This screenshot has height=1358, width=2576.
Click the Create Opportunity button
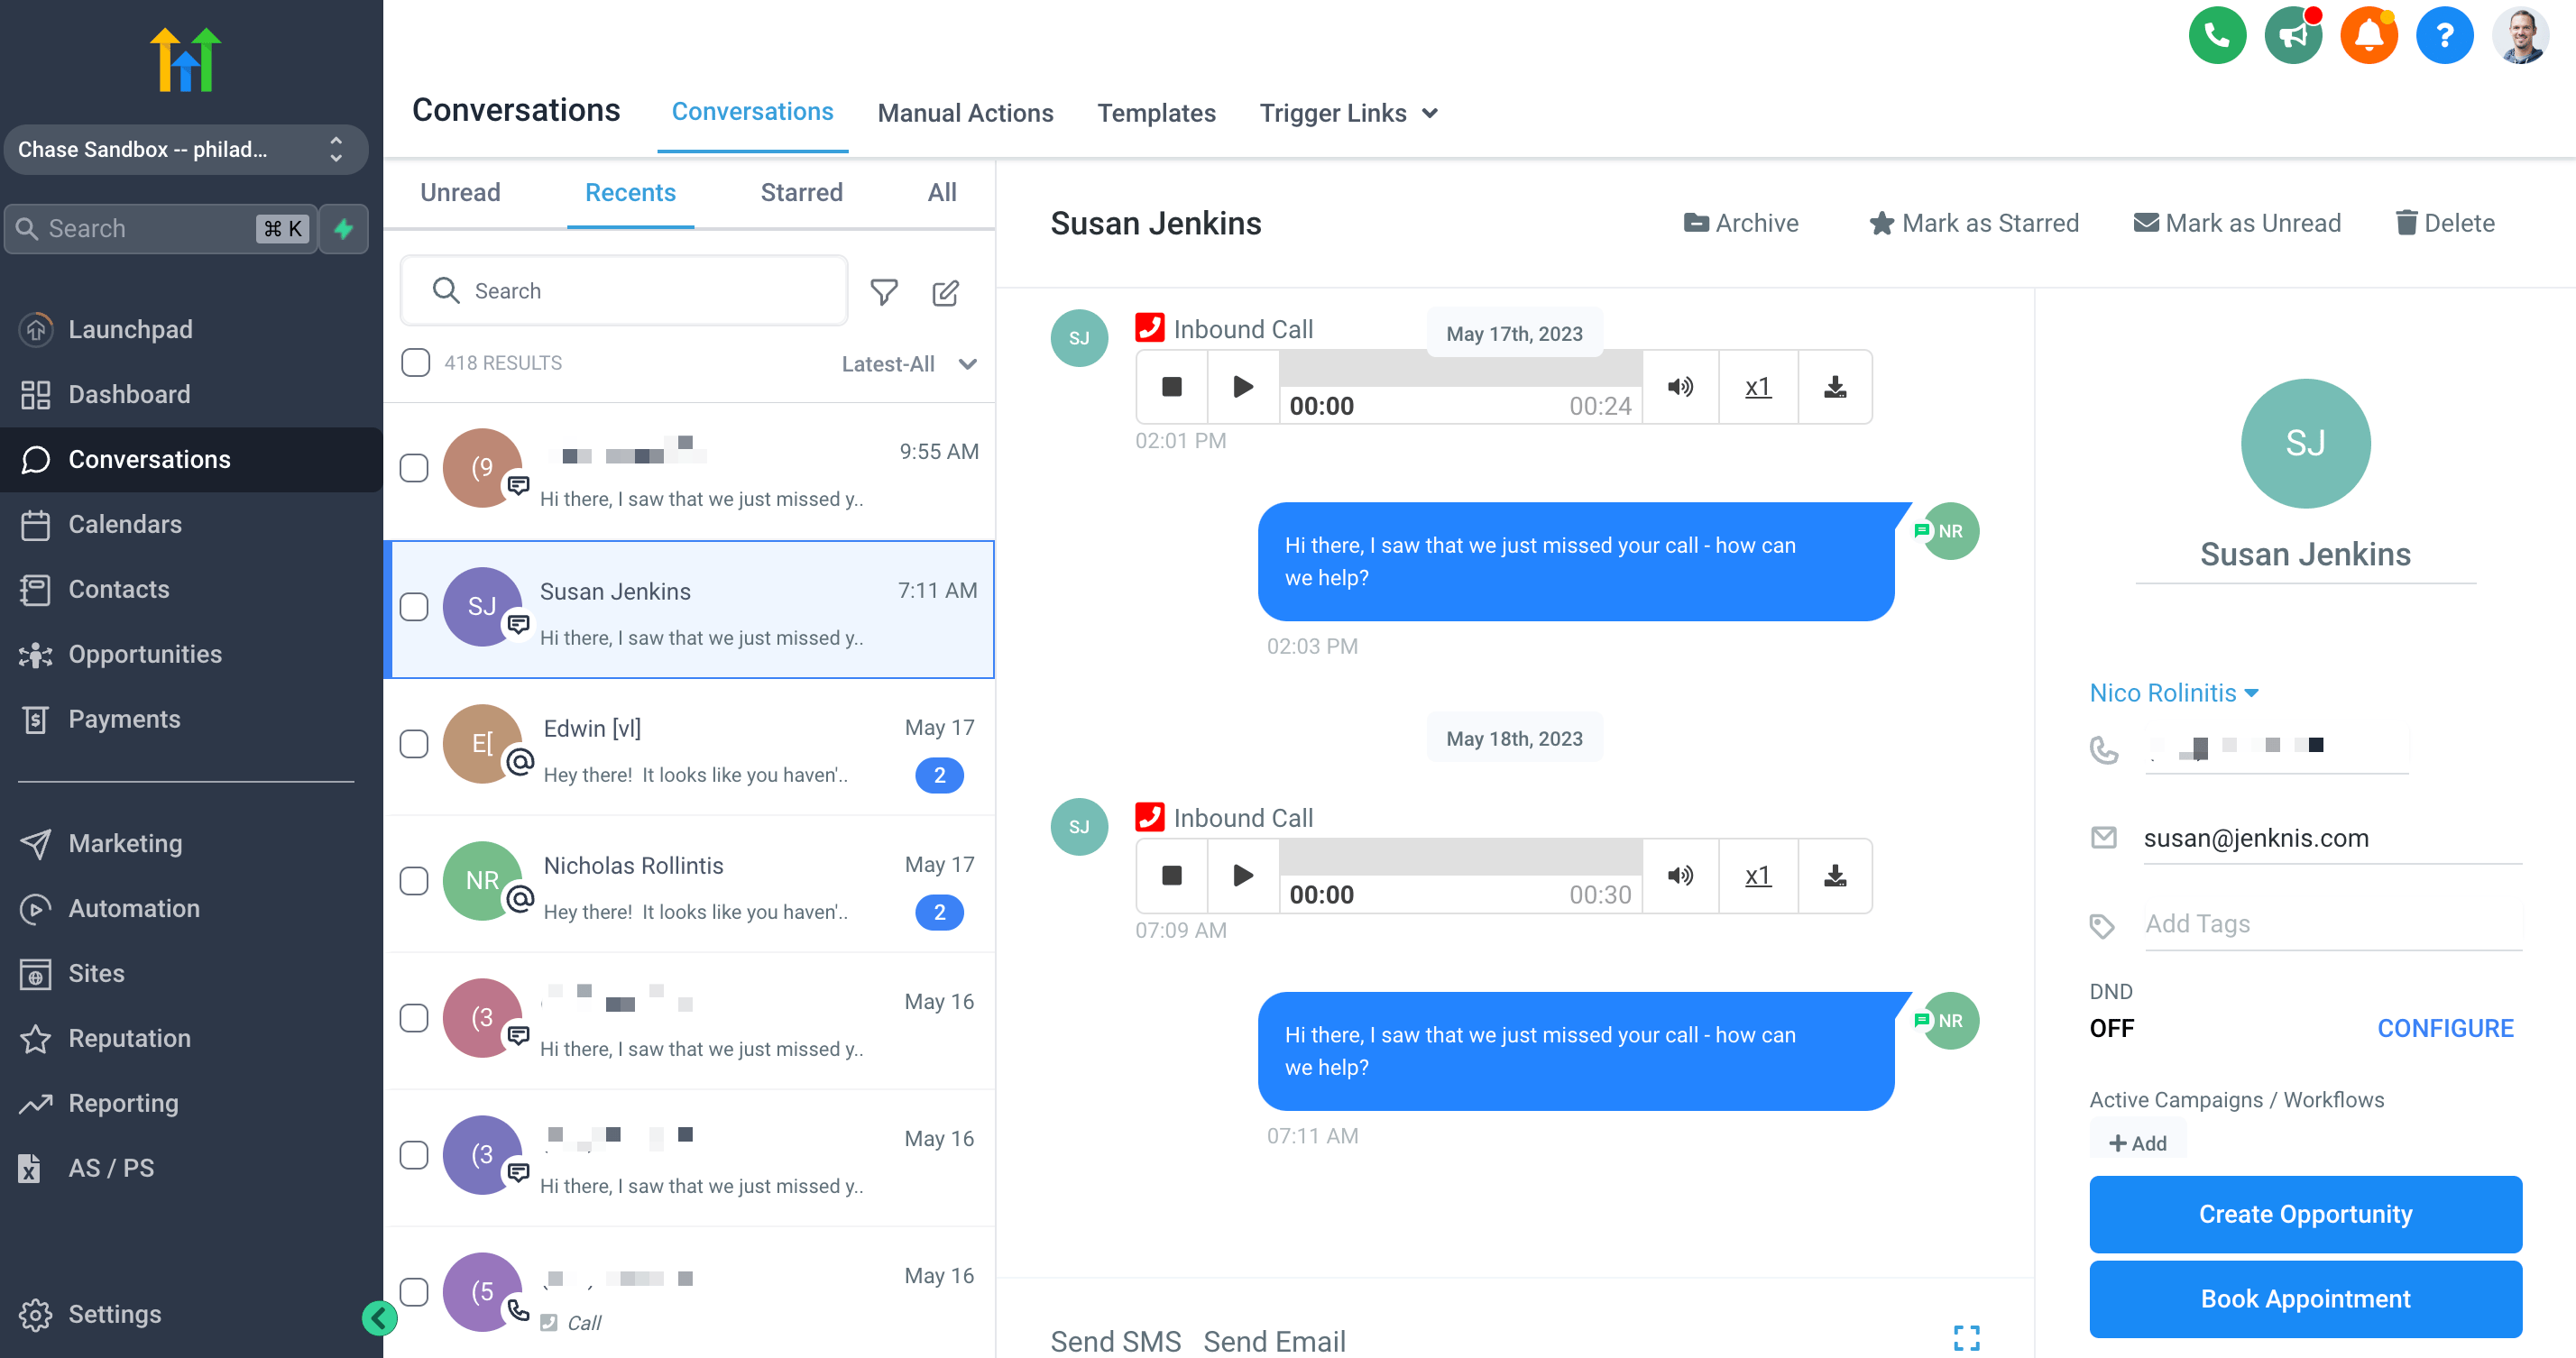point(2305,1215)
